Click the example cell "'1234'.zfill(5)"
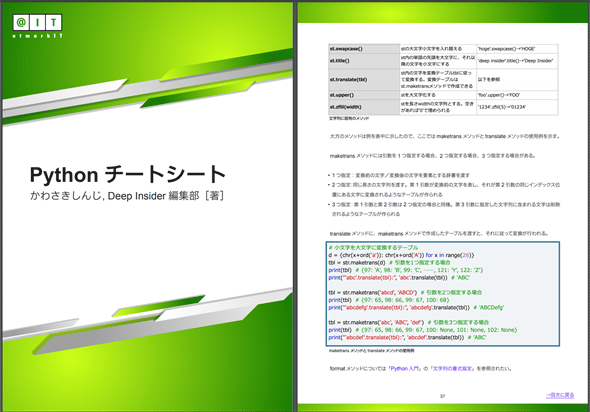 [x=517, y=107]
